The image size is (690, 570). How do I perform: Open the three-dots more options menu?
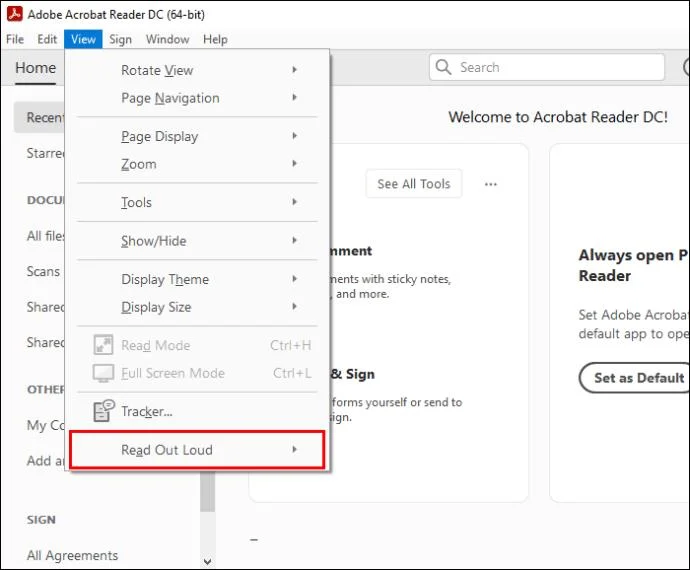pos(491,184)
